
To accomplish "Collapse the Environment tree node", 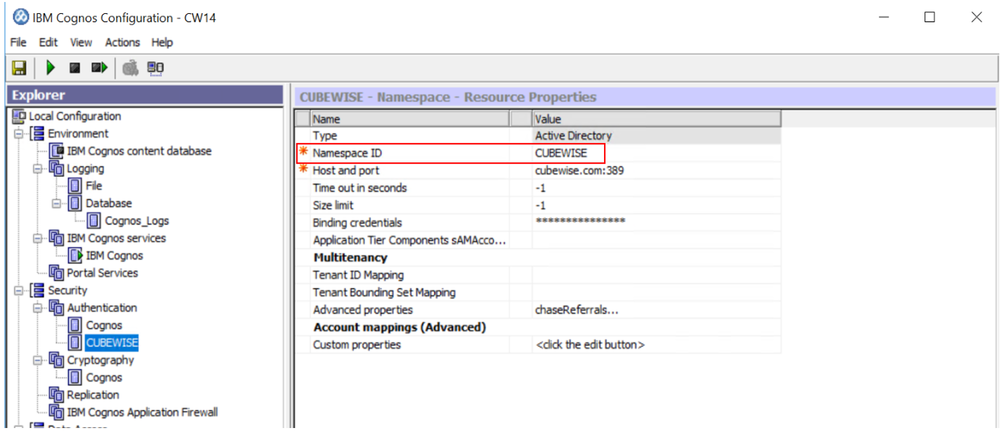I will (18, 134).
